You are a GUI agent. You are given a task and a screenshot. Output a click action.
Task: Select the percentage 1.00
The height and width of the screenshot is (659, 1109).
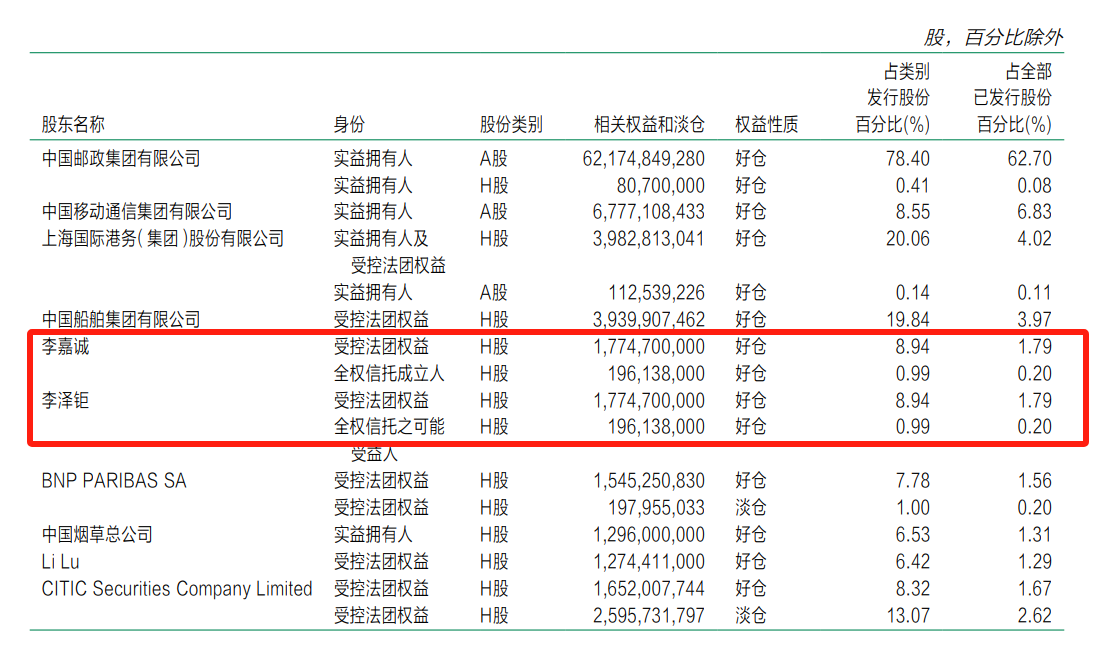point(912,508)
